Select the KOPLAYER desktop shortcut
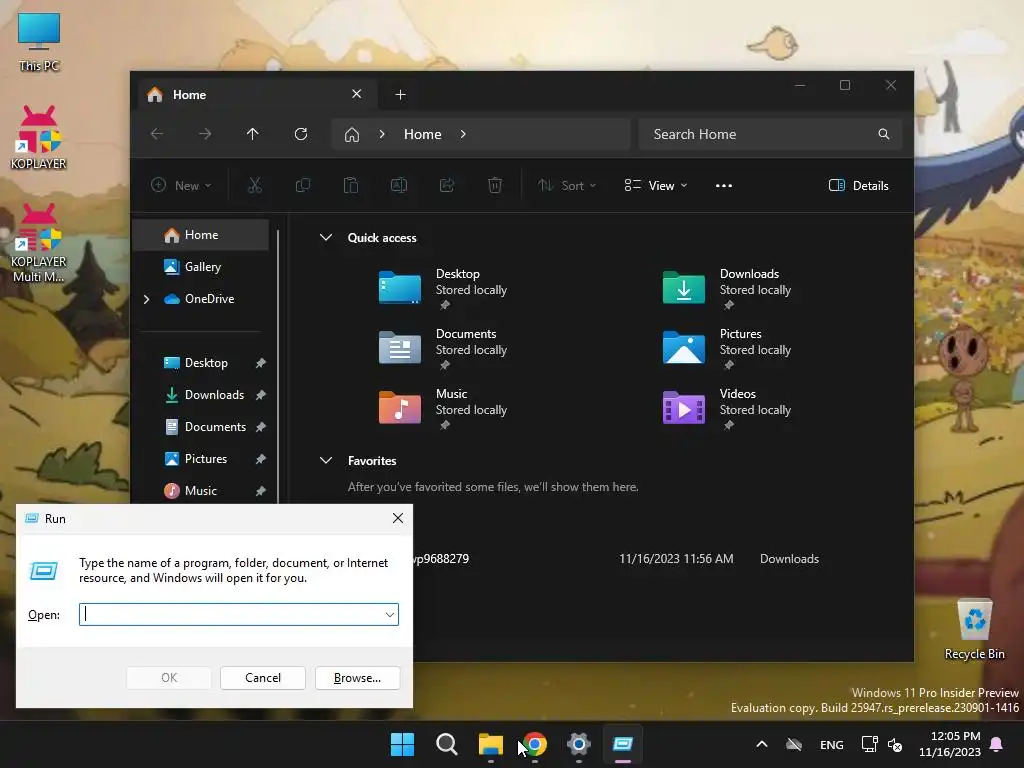Image resolution: width=1024 pixels, height=768 pixels. pos(39,137)
